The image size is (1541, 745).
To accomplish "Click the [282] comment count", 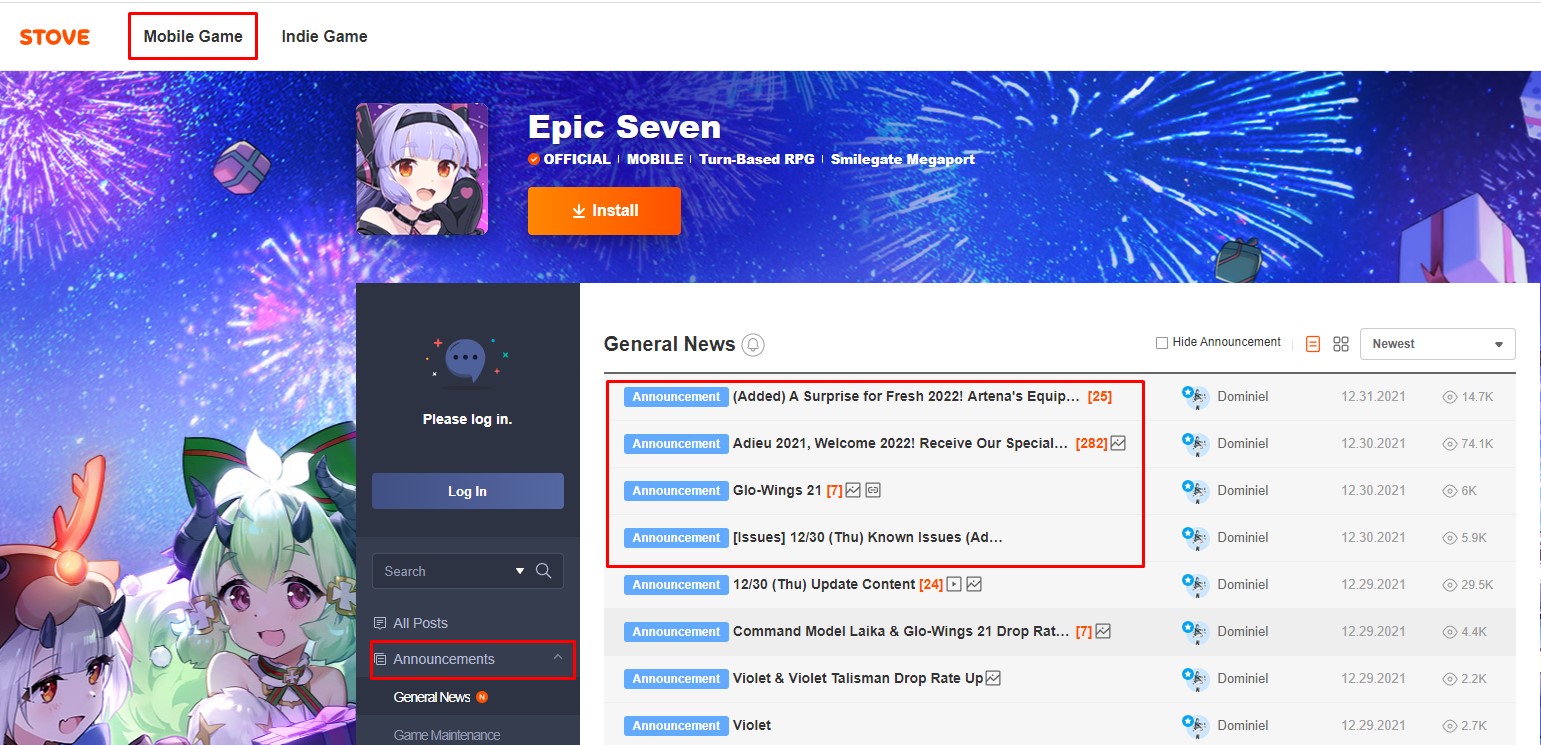I will 1091,444.
